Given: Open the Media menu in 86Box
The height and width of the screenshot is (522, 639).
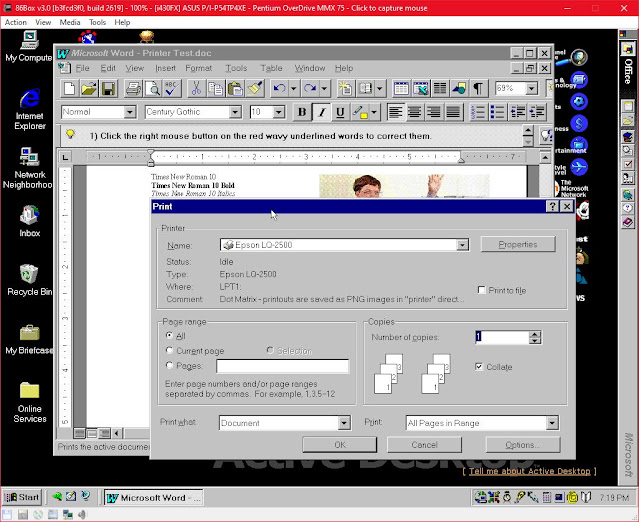Looking at the screenshot, I should 70,22.
